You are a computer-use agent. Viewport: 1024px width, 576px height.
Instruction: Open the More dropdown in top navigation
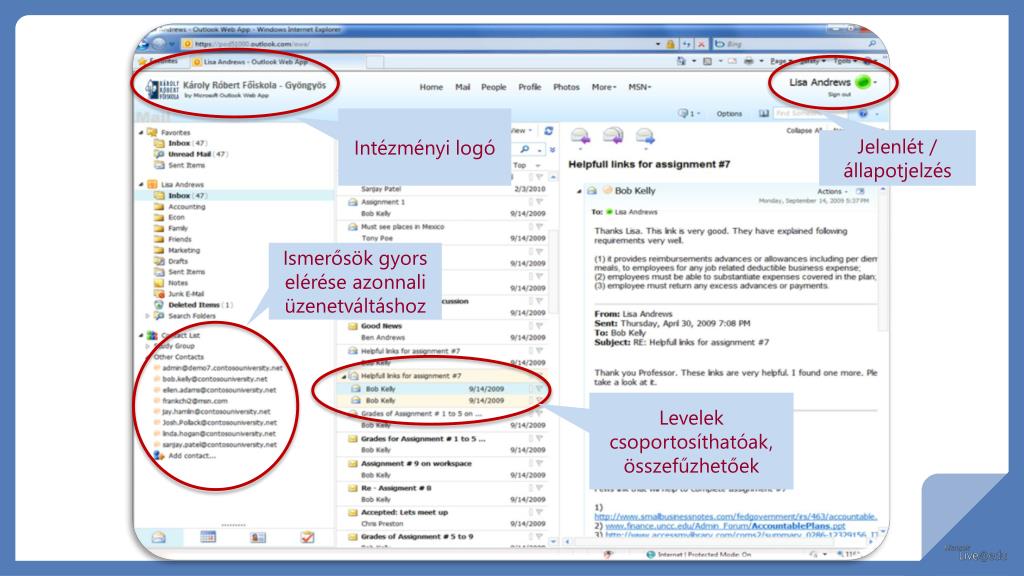tap(603, 87)
